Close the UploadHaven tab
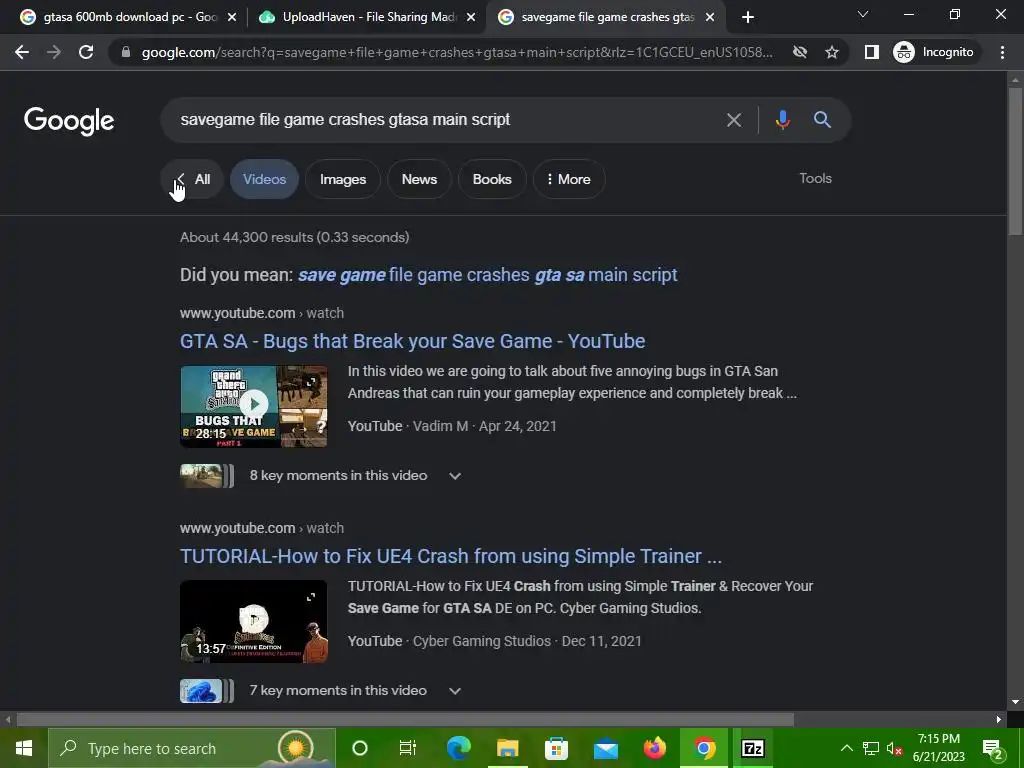This screenshot has width=1024, height=768. 471,18
